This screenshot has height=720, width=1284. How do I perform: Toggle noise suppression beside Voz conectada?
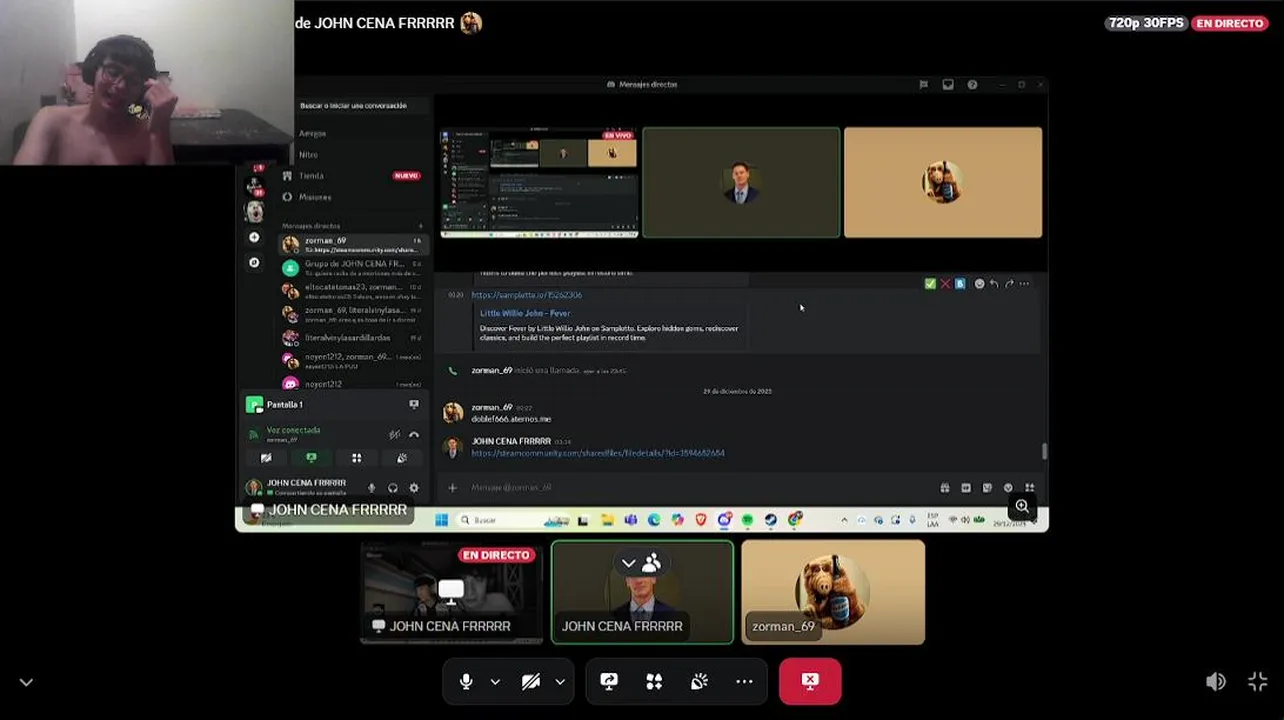395,434
